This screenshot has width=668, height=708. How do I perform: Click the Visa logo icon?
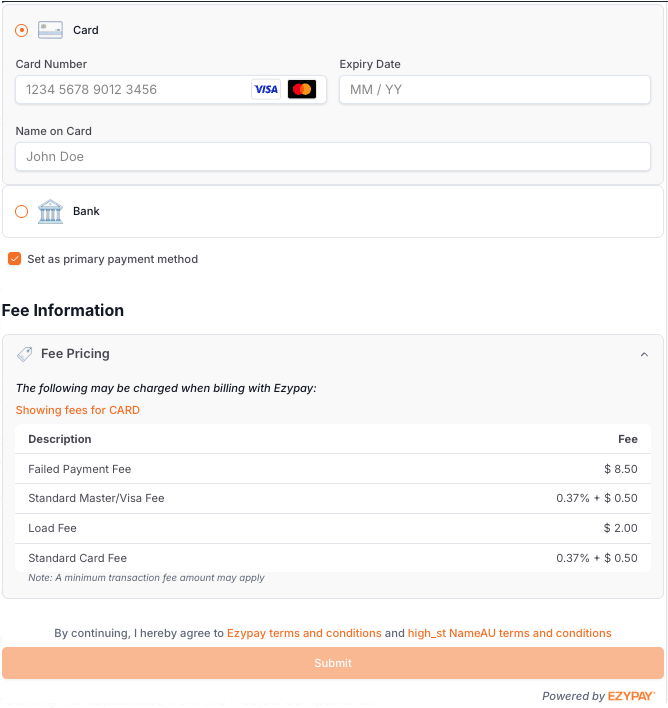tap(266, 89)
